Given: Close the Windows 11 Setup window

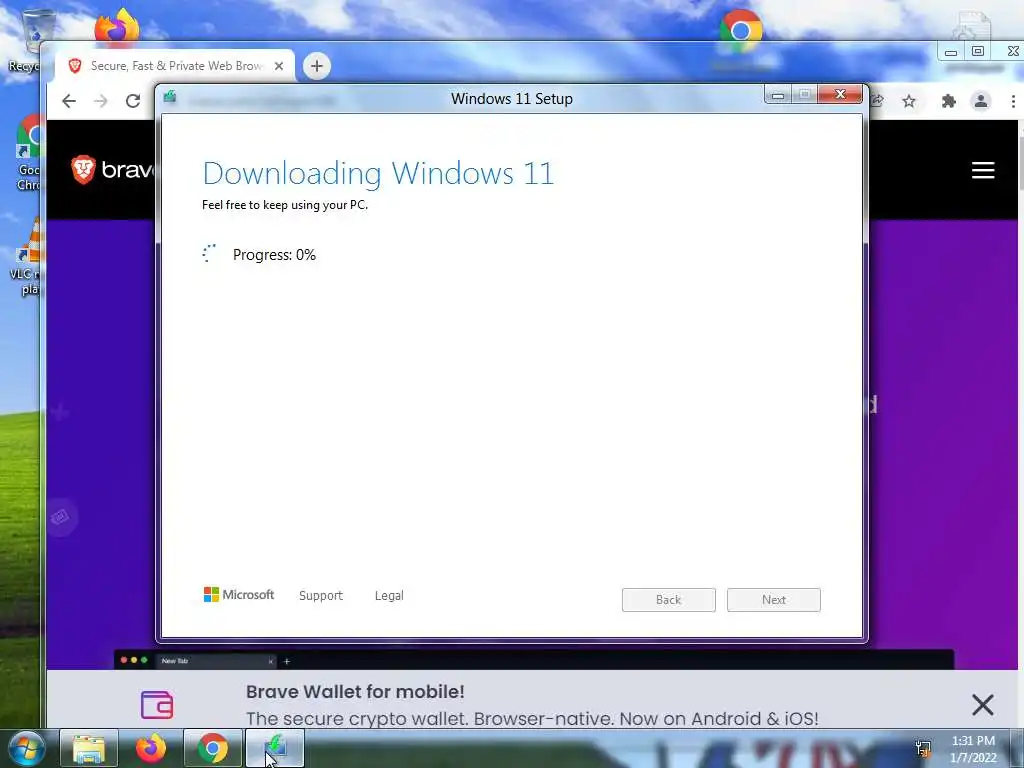Looking at the screenshot, I should click(x=840, y=95).
